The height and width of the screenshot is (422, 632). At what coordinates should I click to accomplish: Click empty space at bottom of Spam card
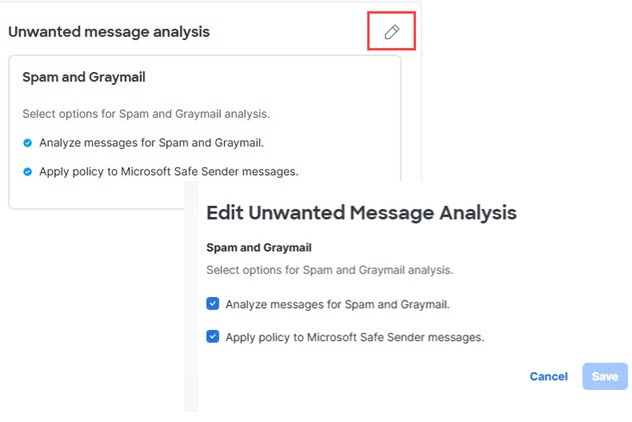point(100,195)
